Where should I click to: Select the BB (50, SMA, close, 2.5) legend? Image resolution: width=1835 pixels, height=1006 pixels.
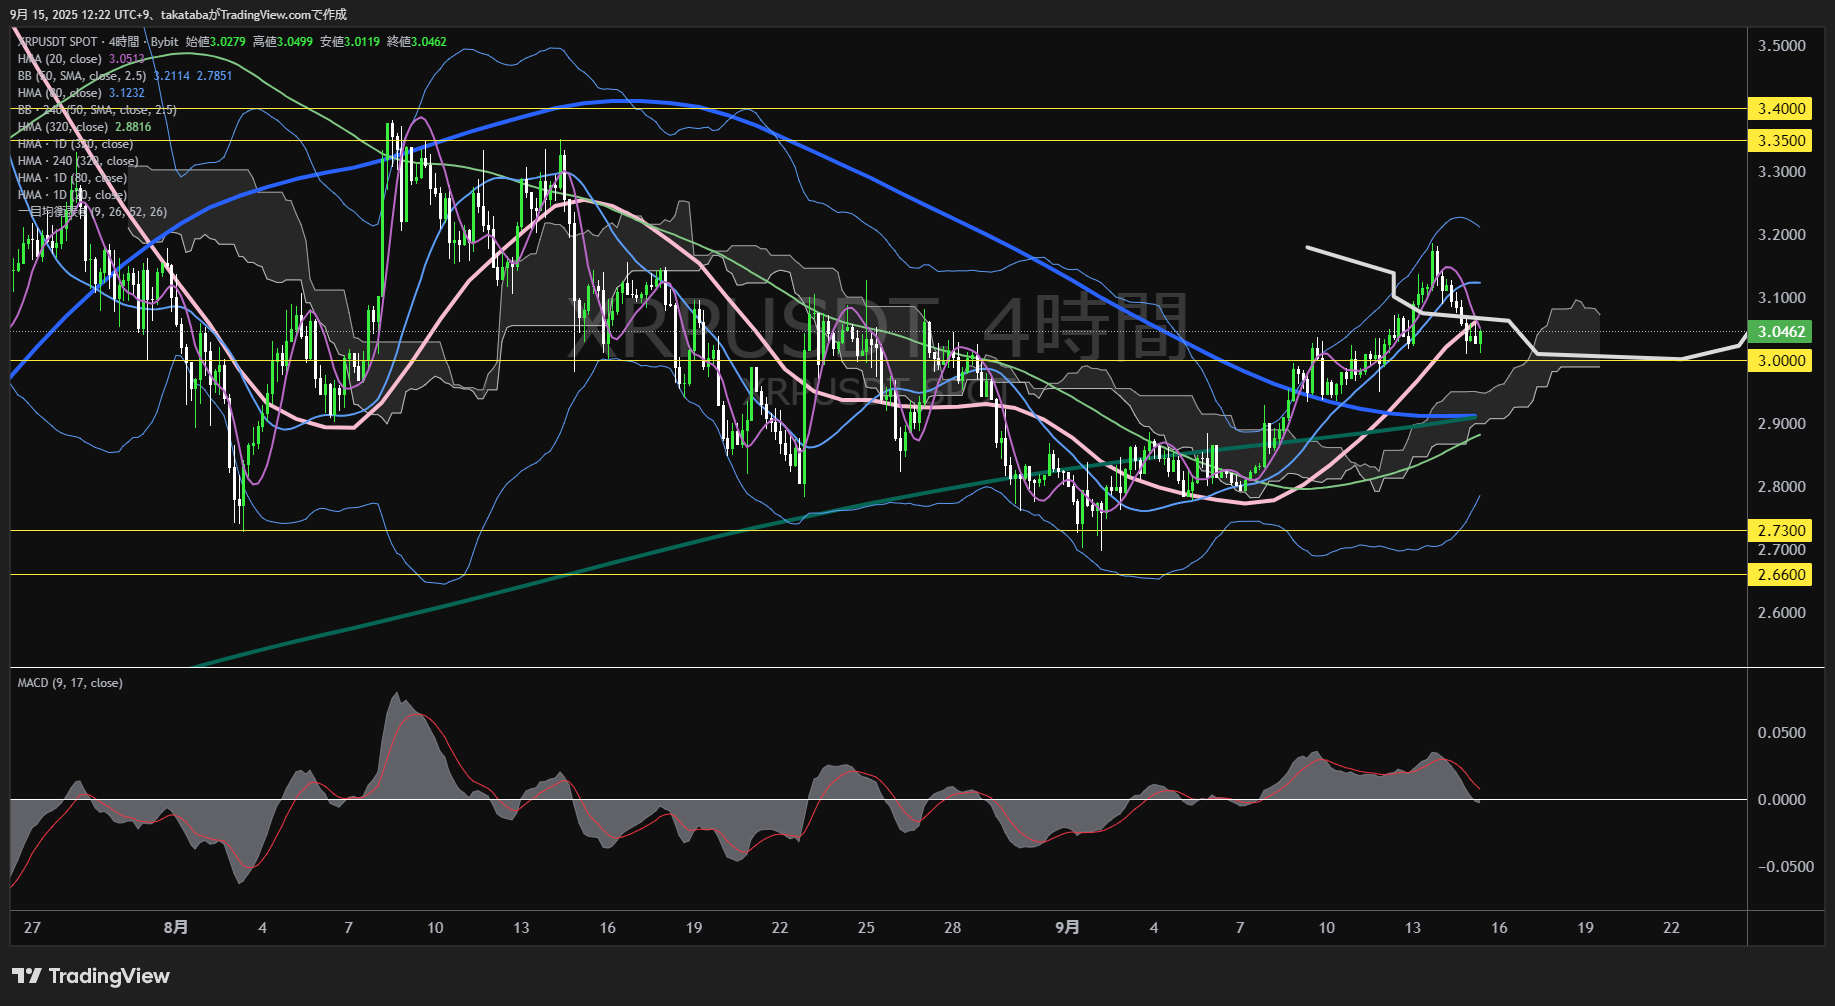[x=82, y=76]
